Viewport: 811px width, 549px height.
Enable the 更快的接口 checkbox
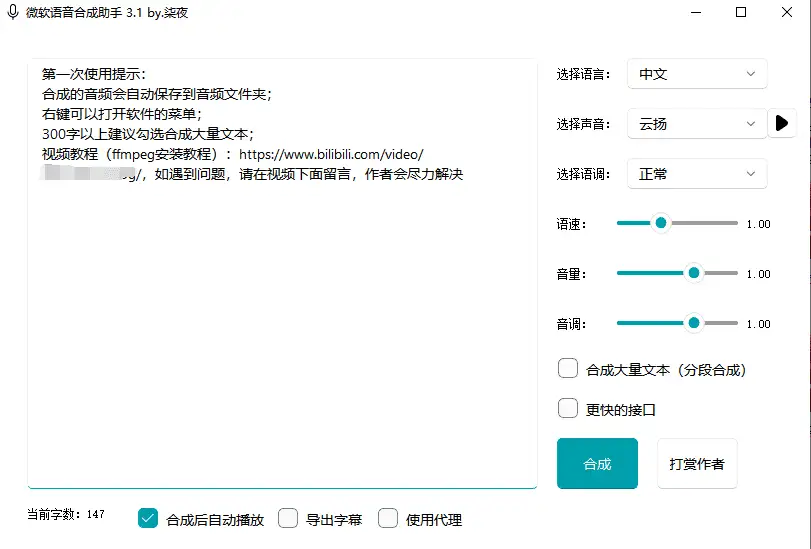click(x=568, y=408)
